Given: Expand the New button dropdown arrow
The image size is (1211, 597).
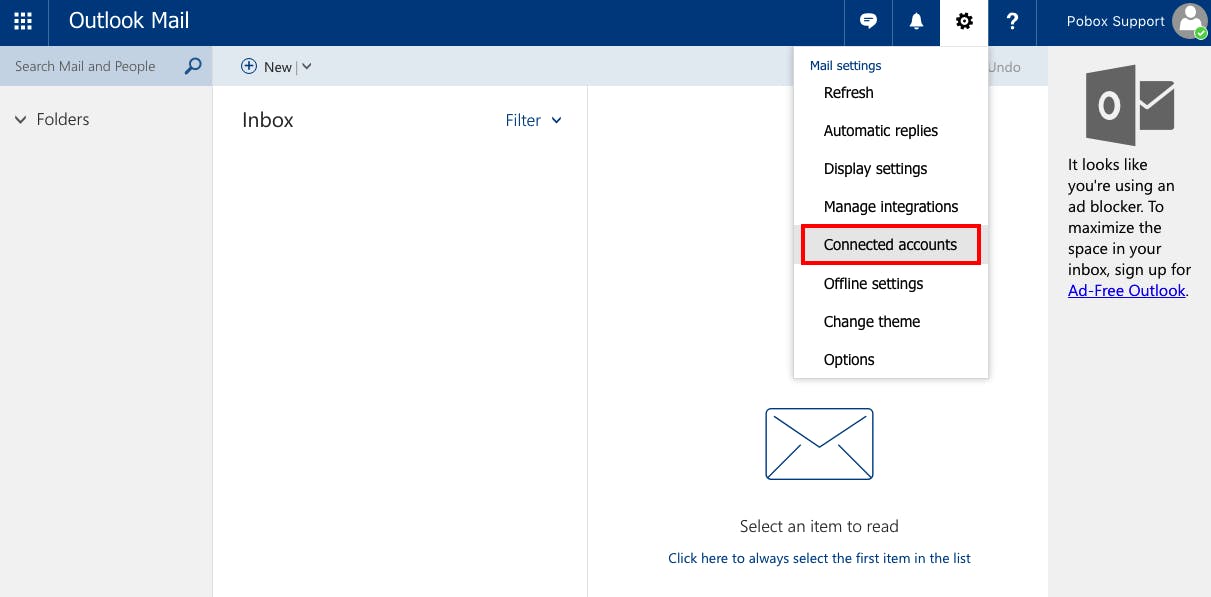Looking at the screenshot, I should tap(305, 66).
